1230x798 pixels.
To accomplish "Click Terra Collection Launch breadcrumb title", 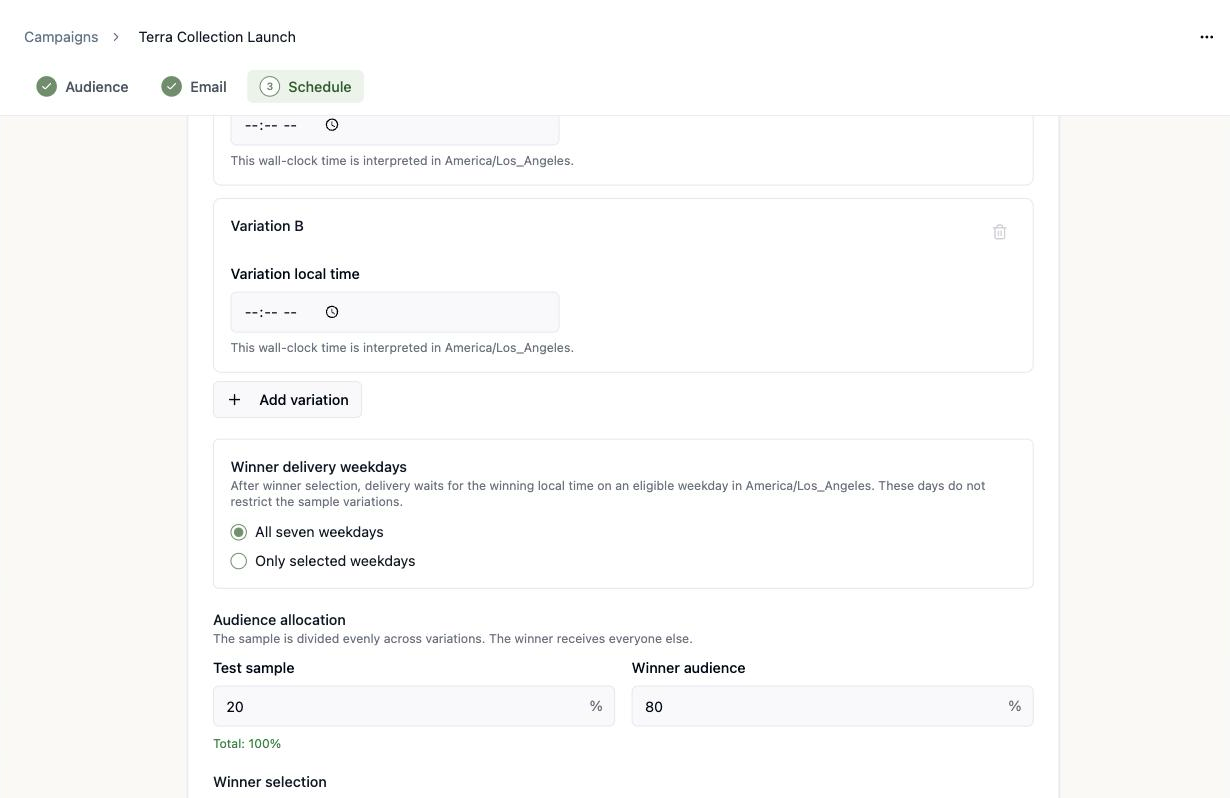I will pos(217,37).
